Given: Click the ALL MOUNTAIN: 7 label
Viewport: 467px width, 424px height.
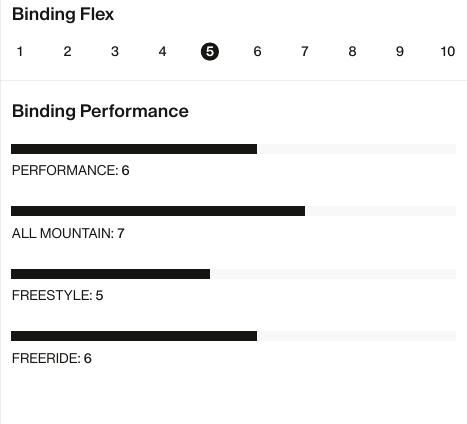Looking at the screenshot, I should coord(68,233).
